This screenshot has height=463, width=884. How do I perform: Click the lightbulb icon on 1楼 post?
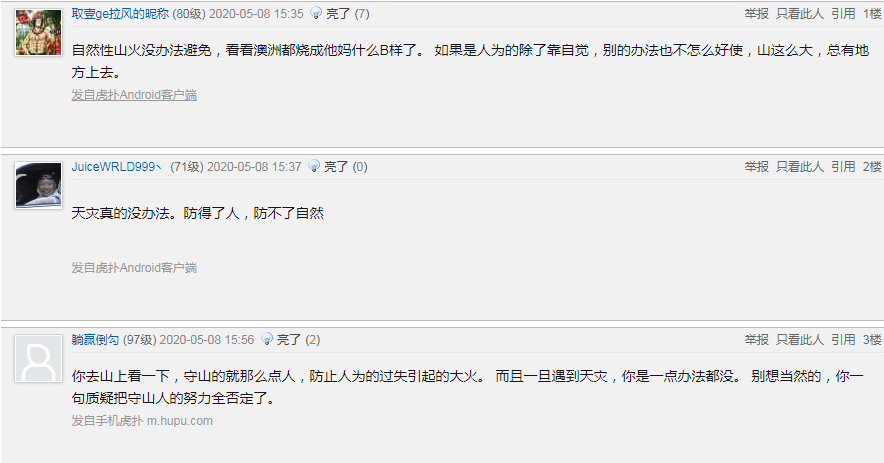click(x=316, y=13)
